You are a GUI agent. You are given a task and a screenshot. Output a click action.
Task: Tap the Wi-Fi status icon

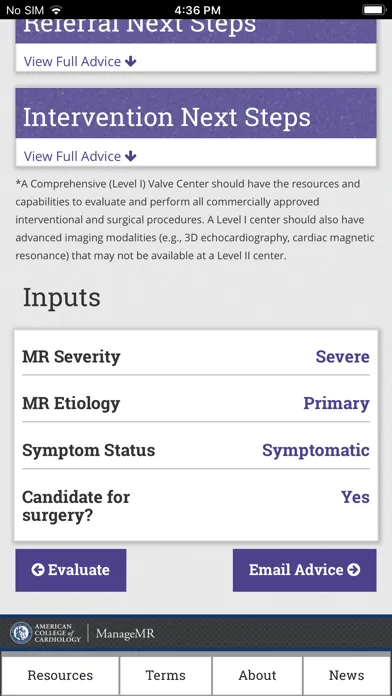[x=55, y=9]
